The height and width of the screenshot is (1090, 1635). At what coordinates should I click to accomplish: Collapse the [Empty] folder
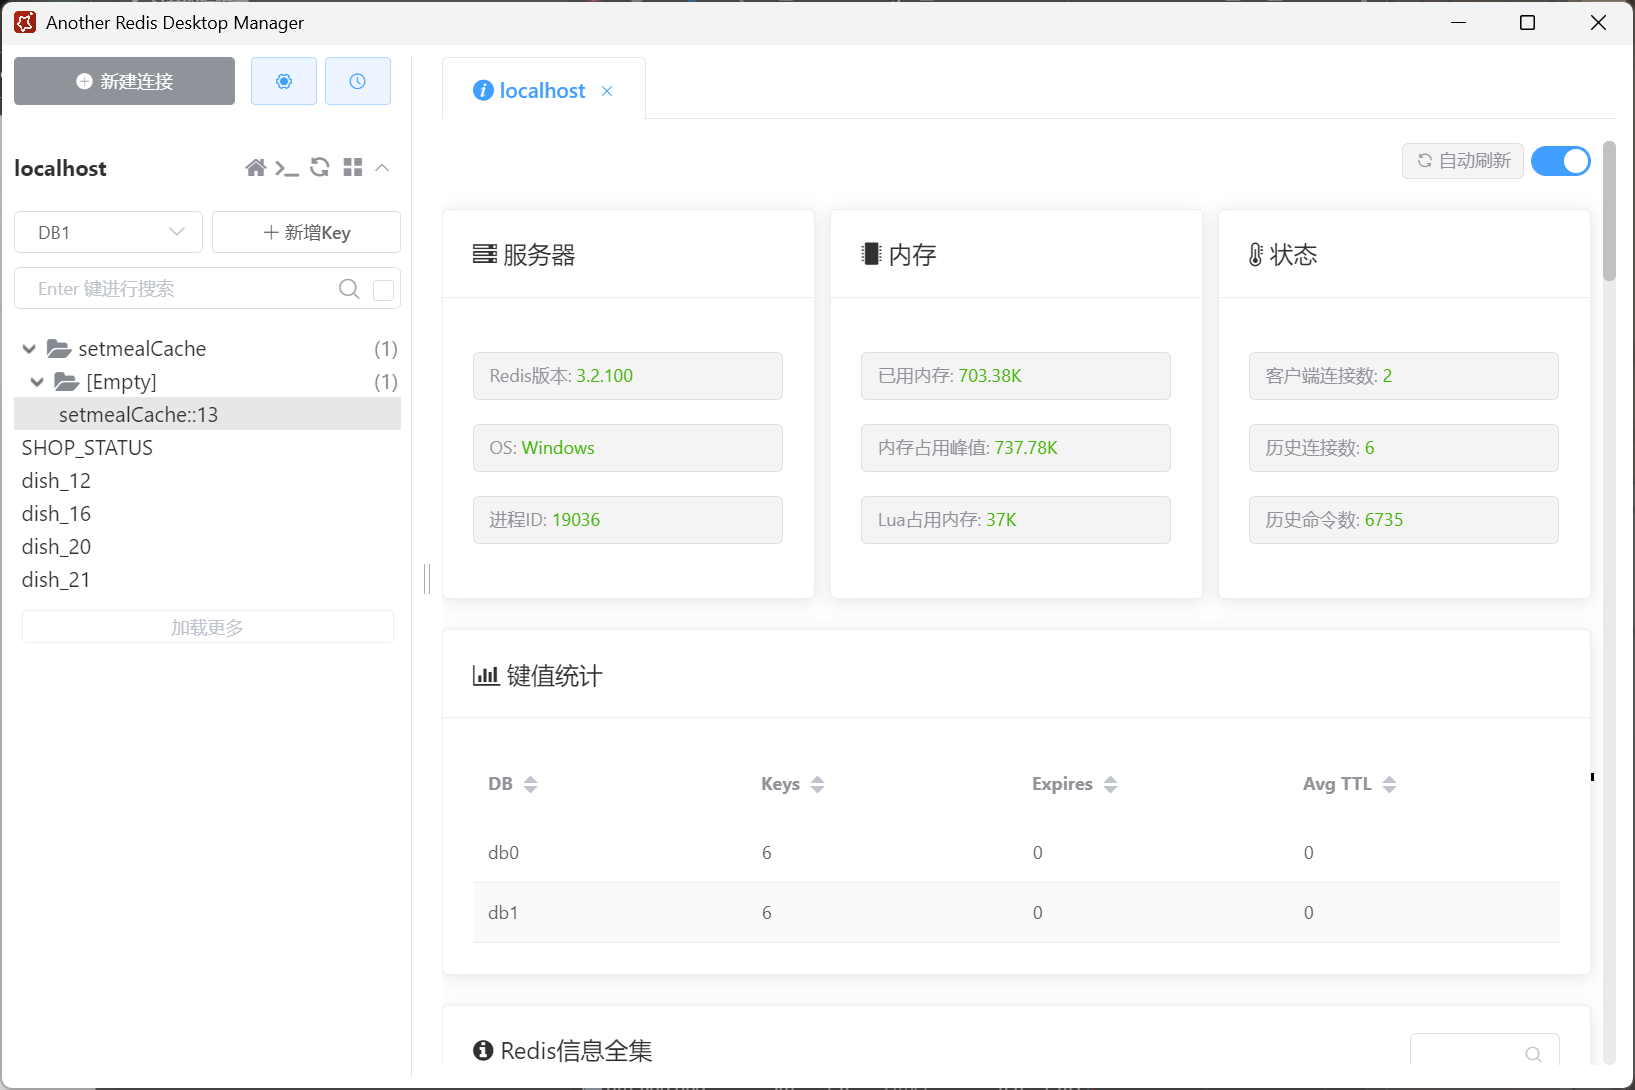pyautogui.click(x=37, y=382)
